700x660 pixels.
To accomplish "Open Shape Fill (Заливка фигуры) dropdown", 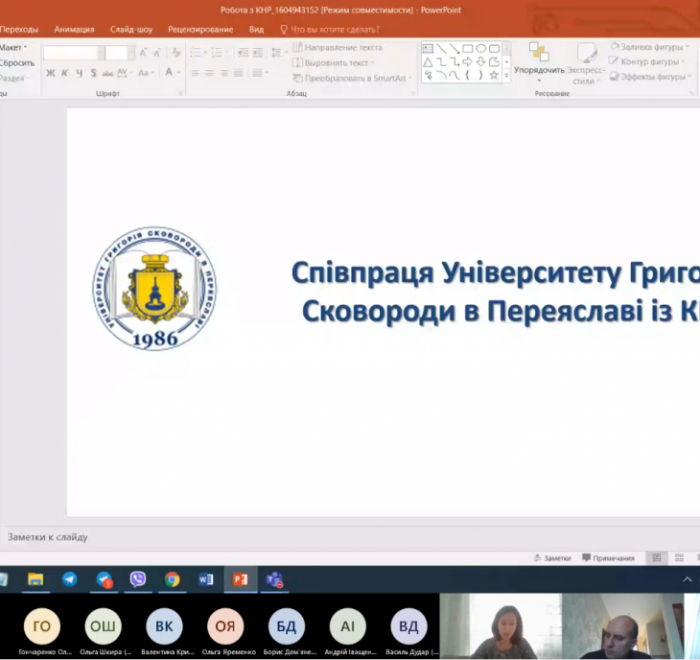I will [650, 47].
